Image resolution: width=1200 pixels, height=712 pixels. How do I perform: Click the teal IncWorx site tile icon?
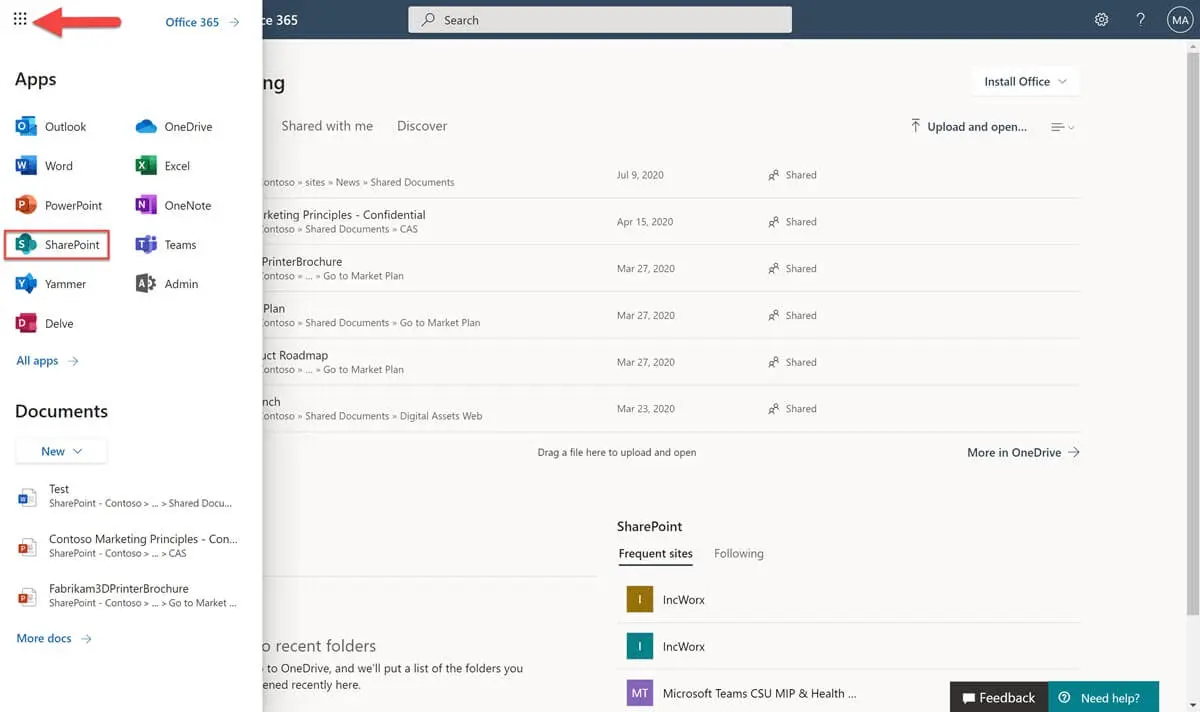pyautogui.click(x=640, y=647)
